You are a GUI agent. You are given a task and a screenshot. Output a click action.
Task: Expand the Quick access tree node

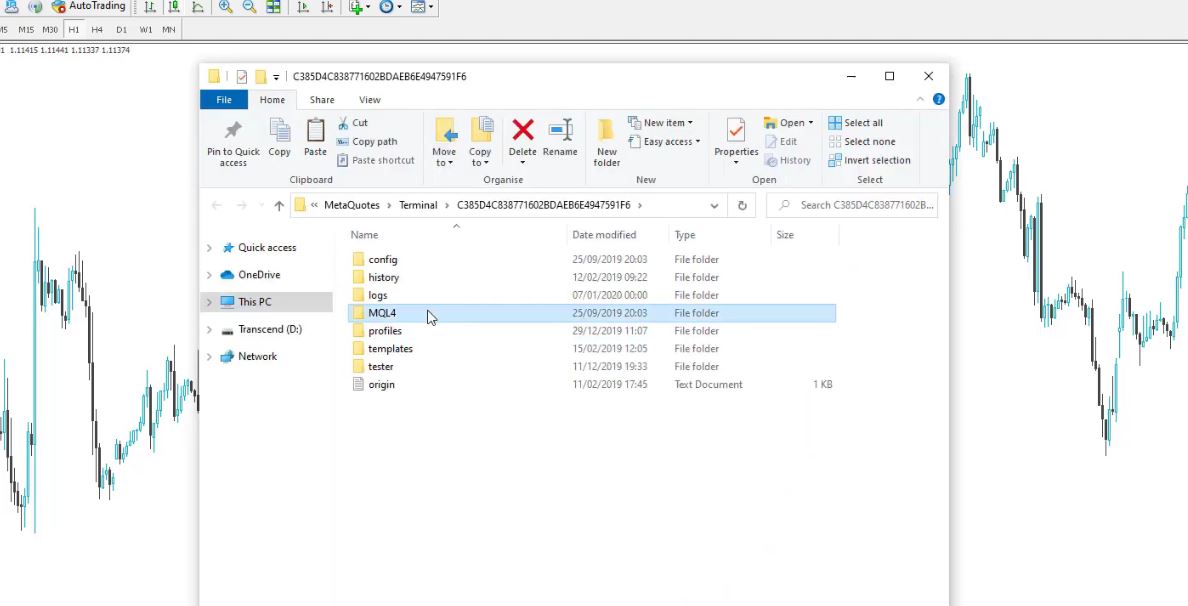[x=209, y=248]
